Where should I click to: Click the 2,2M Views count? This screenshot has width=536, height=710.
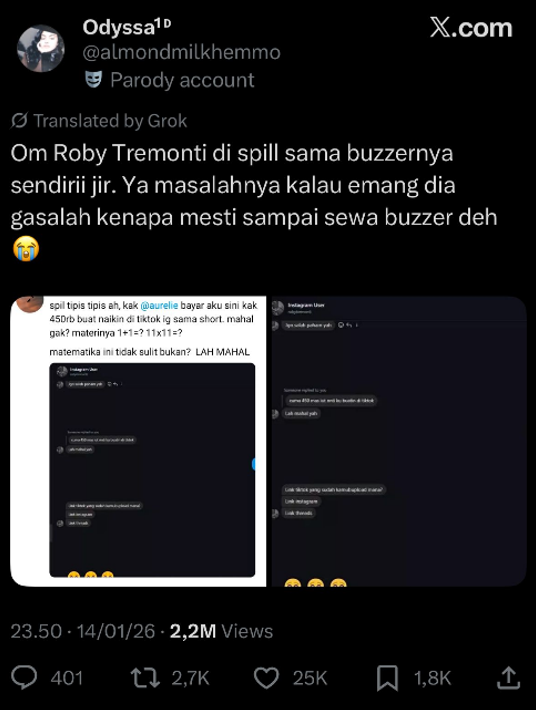(221, 631)
